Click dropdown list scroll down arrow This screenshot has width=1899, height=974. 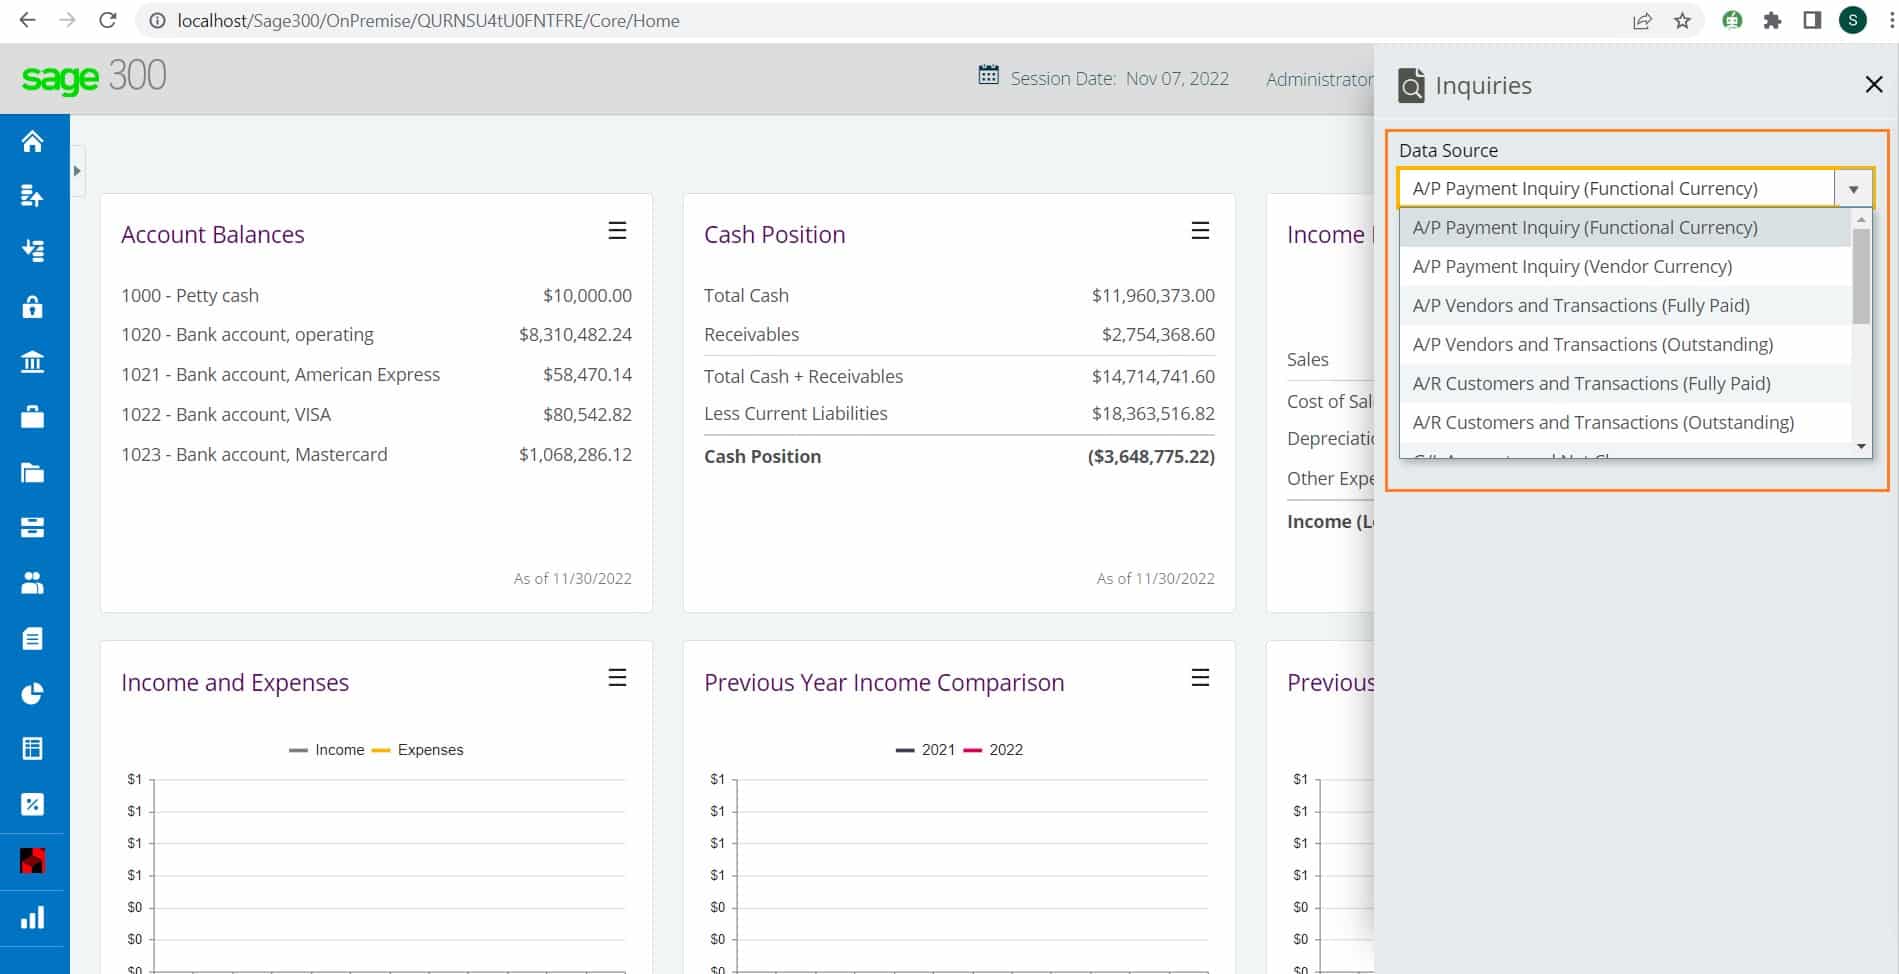tap(1861, 447)
